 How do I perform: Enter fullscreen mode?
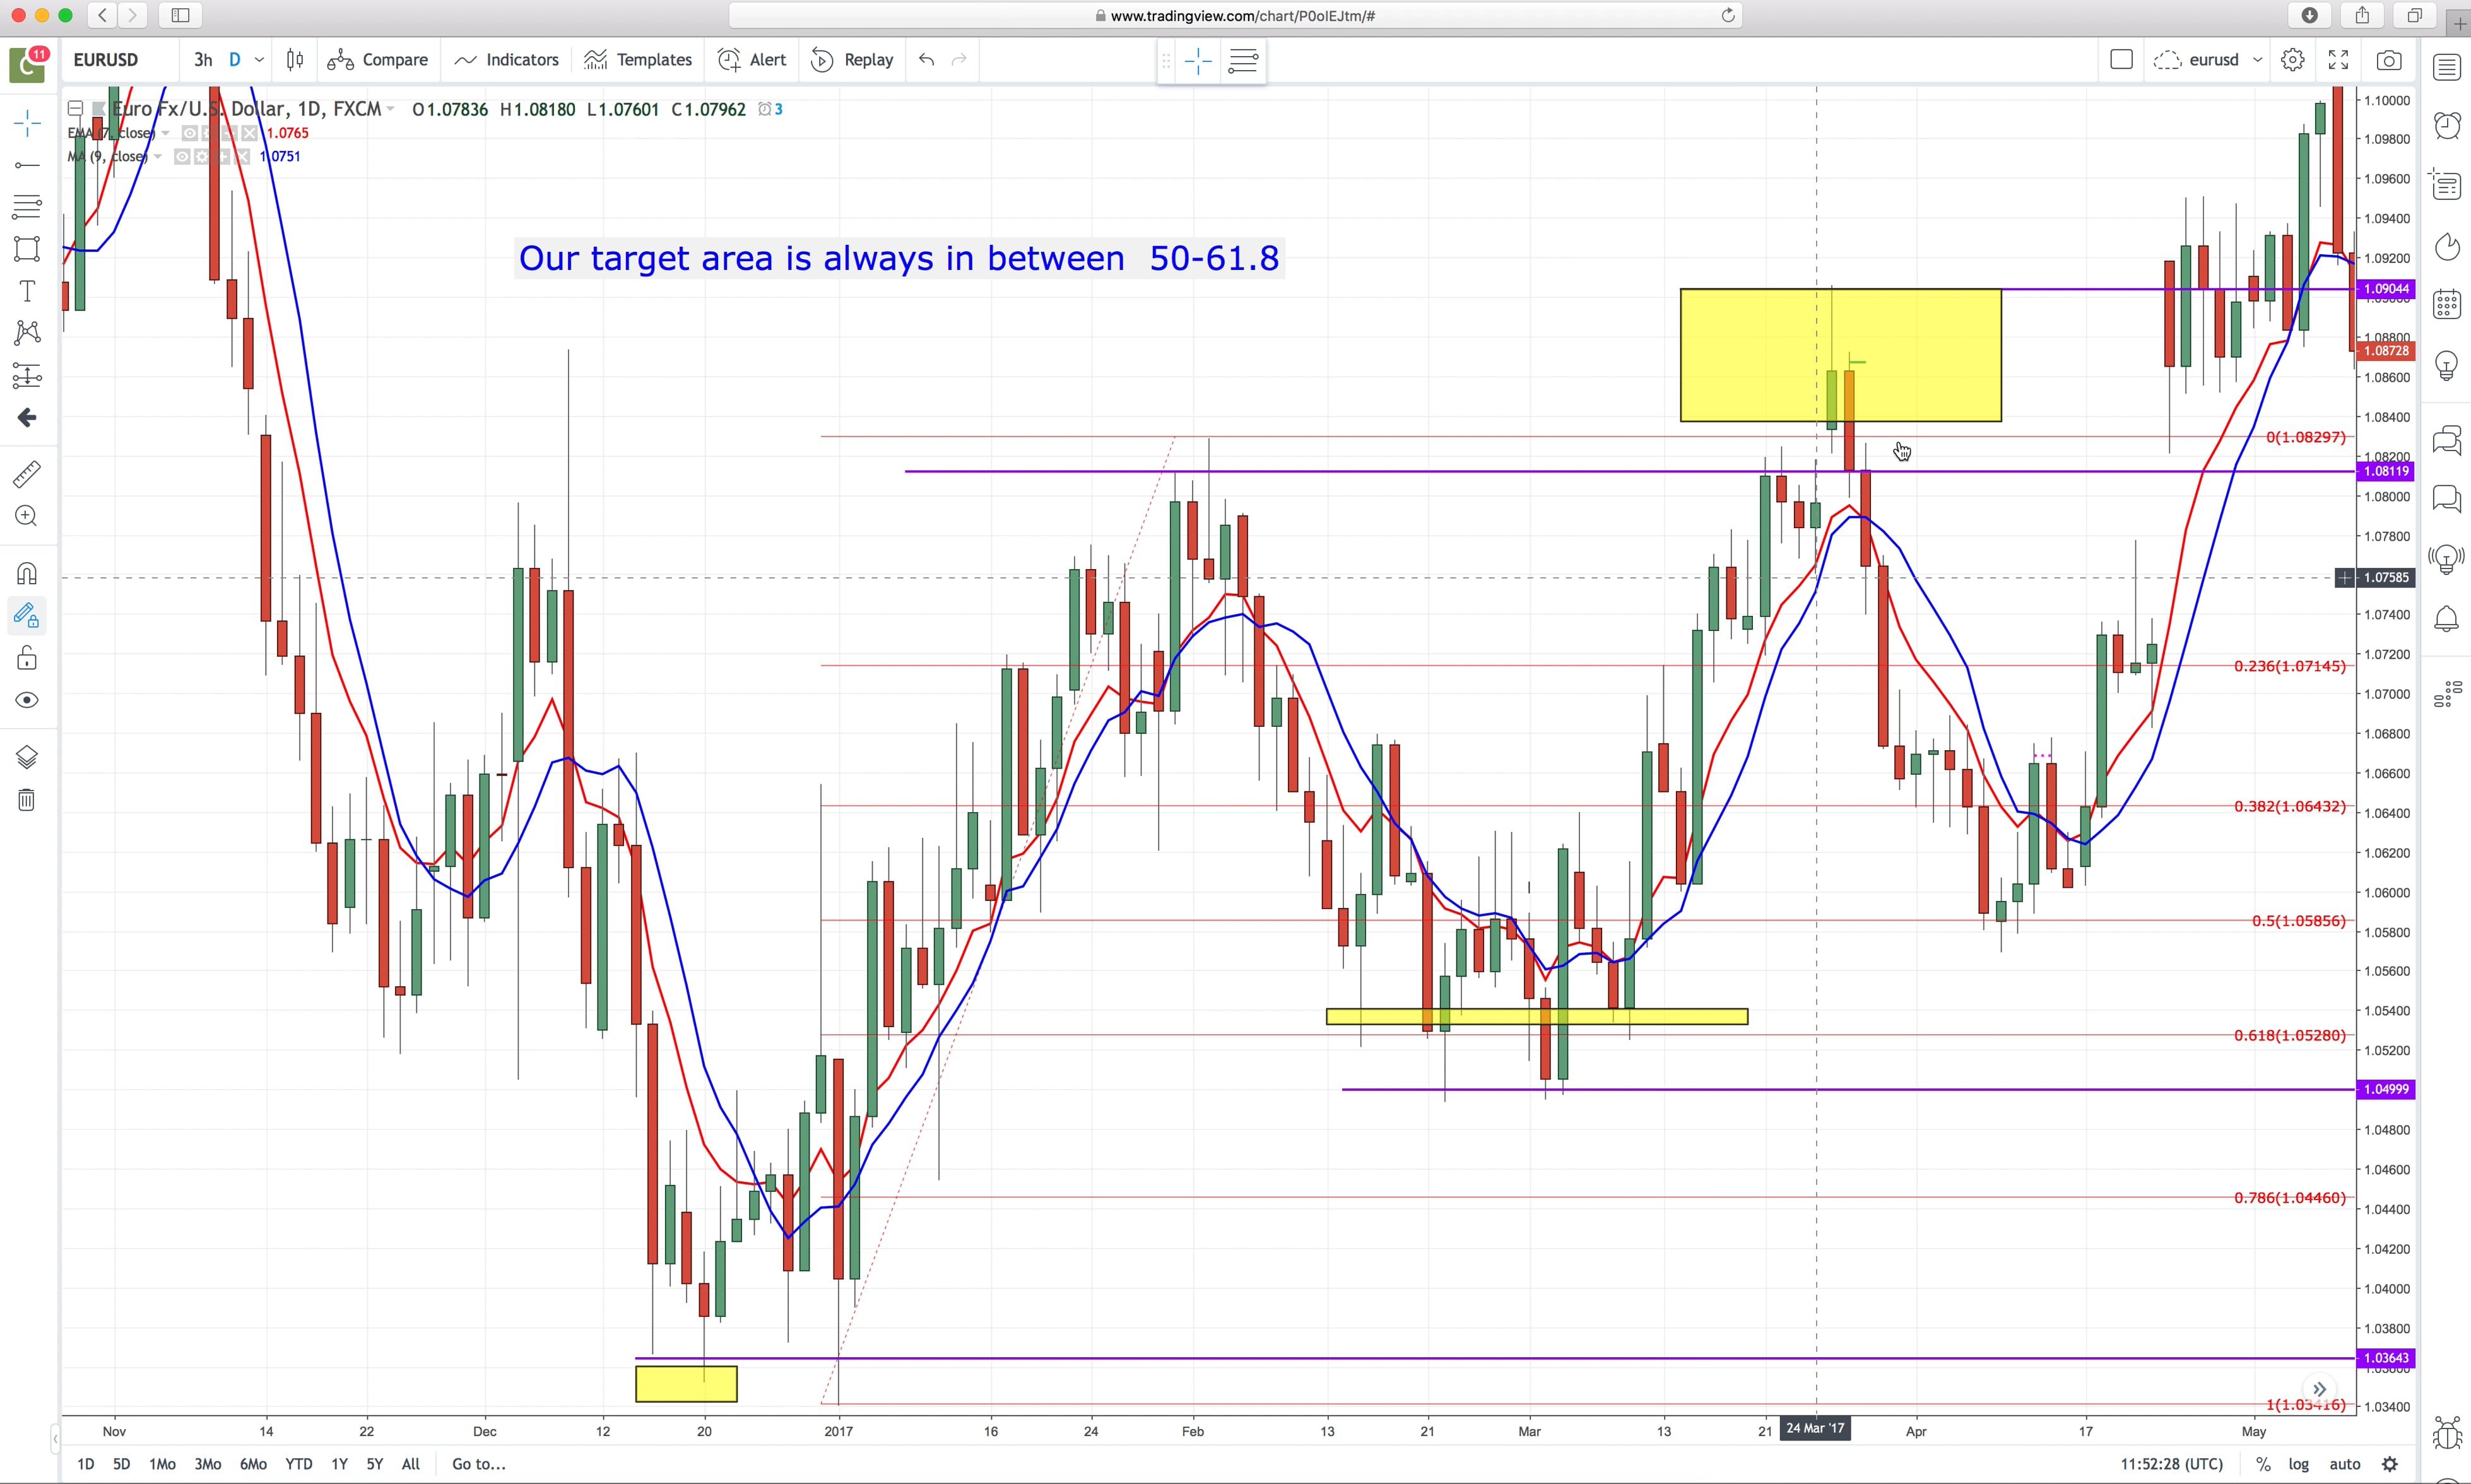pos(2339,60)
